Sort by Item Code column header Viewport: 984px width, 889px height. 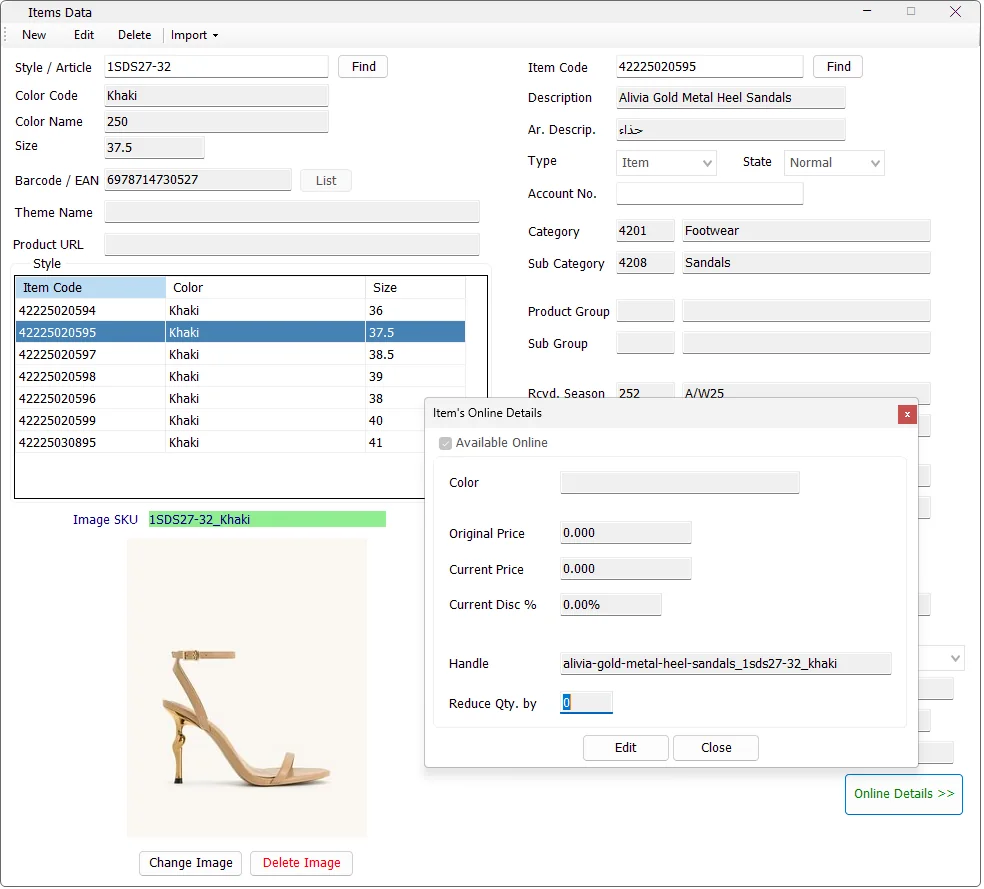click(90, 288)
